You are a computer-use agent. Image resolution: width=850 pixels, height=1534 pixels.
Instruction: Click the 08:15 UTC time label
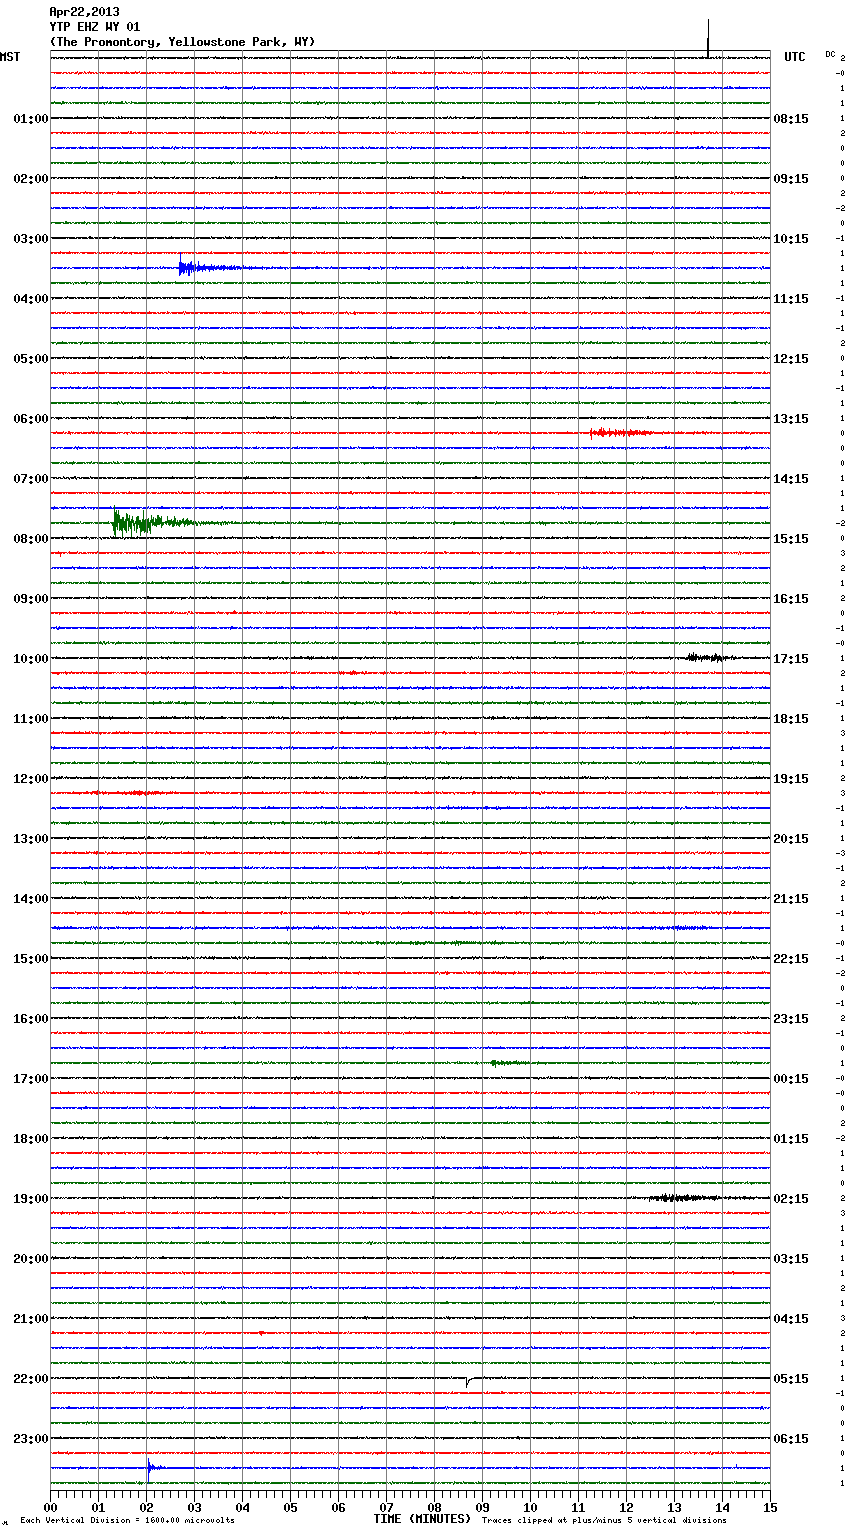coord(791,119)
